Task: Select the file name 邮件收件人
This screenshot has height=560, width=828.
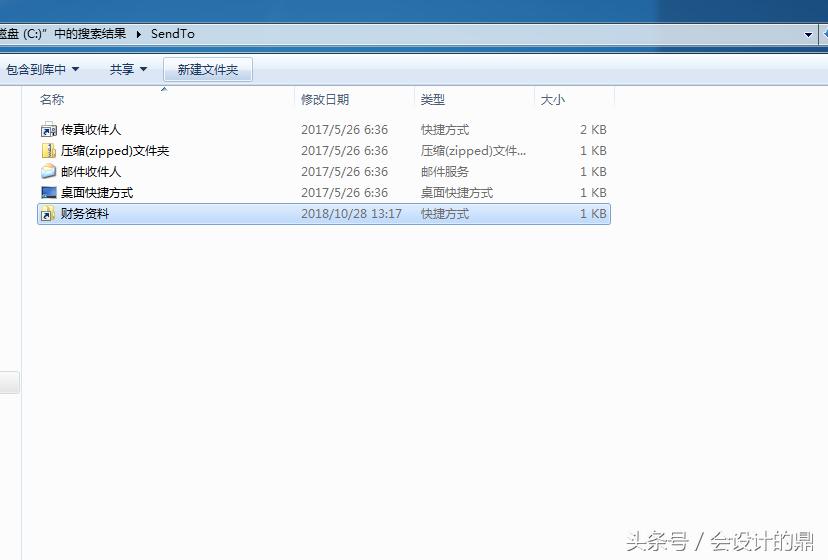Action: point(91,172)
